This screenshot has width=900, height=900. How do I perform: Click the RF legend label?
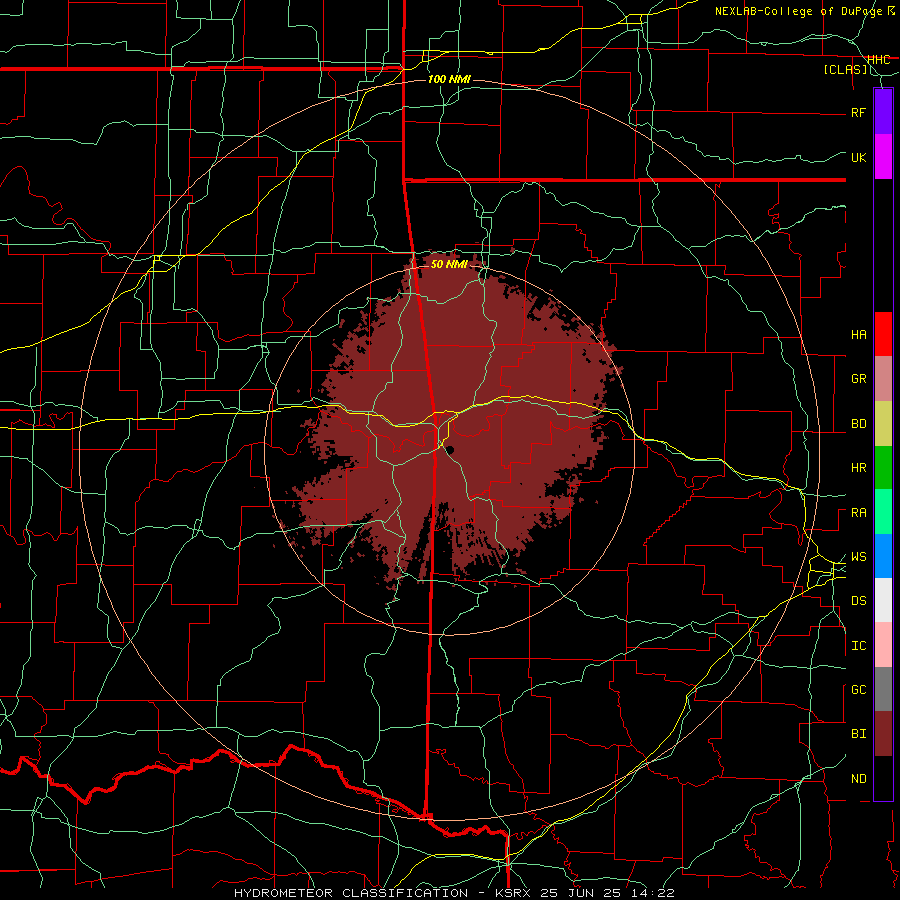(x=858, y=113)
